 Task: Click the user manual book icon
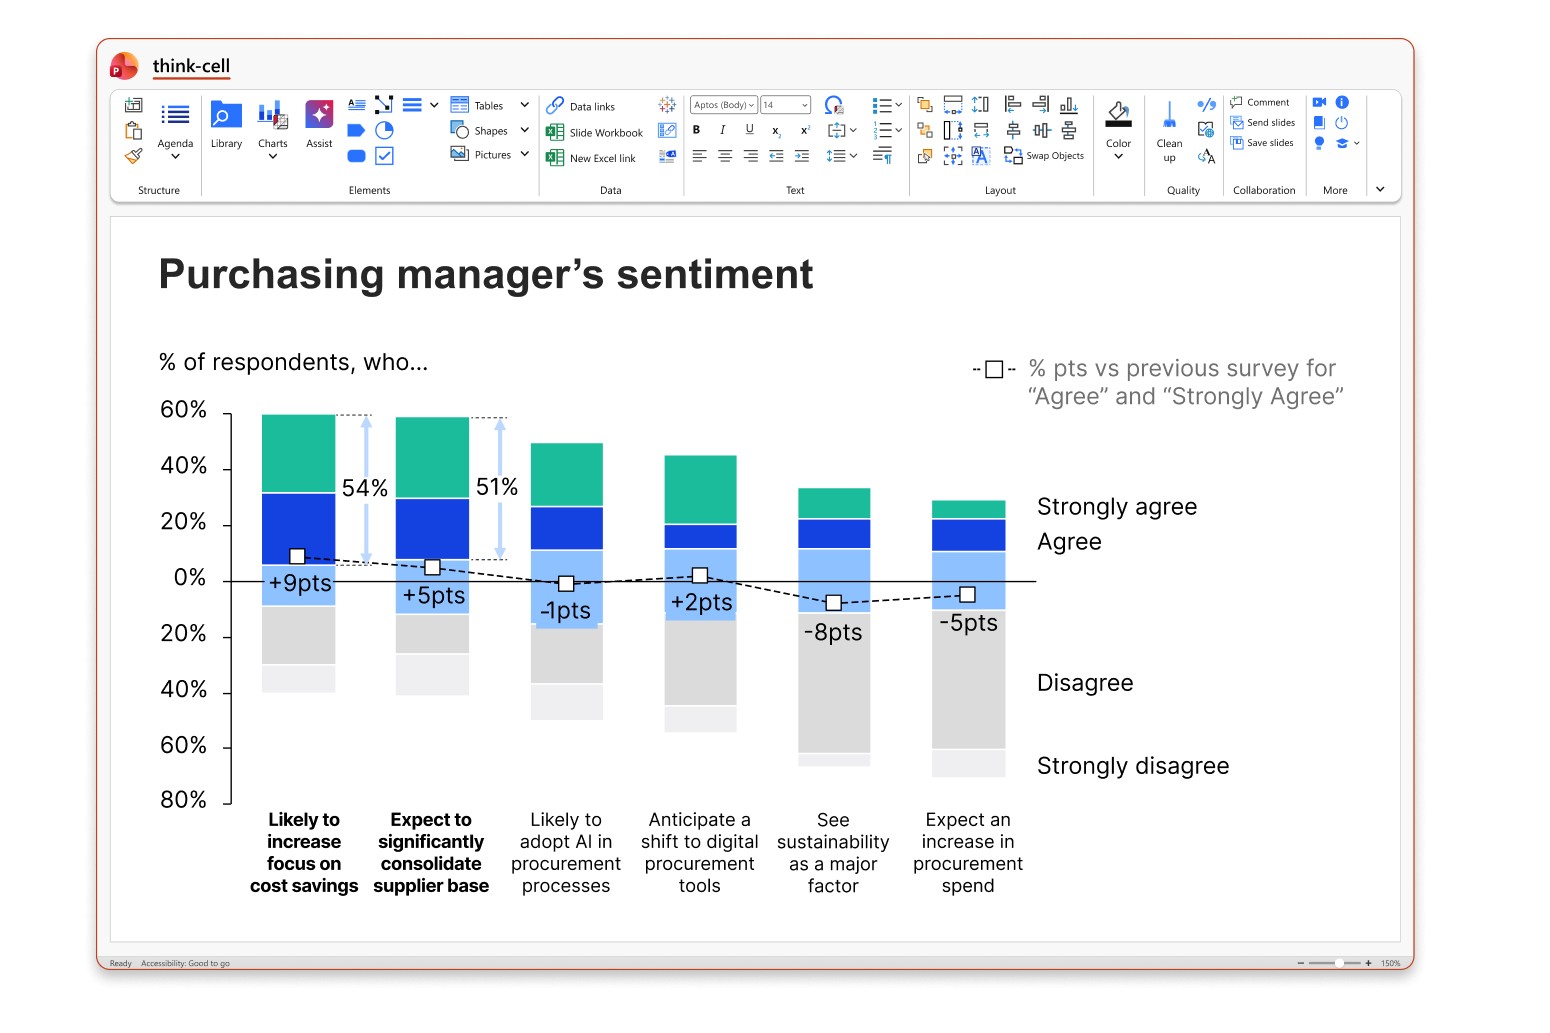pyautogui.click(x=1319, y=123)
